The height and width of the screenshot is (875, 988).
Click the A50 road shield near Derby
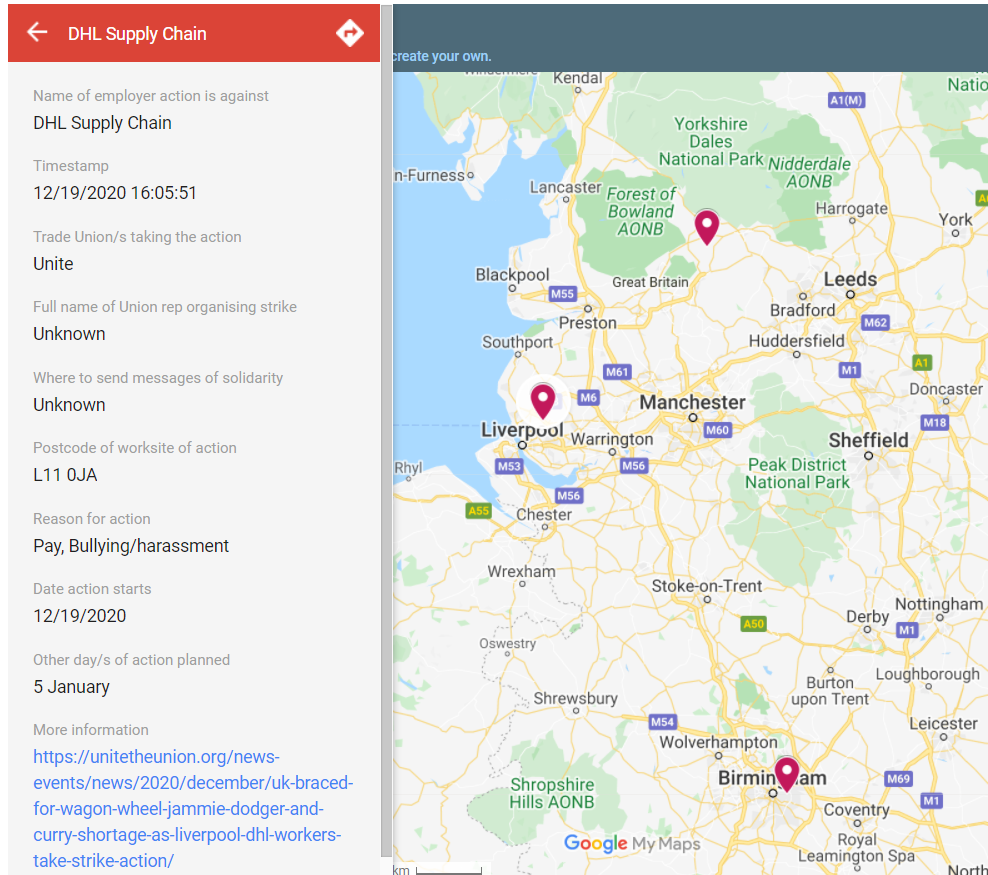[x=753, y=624]
